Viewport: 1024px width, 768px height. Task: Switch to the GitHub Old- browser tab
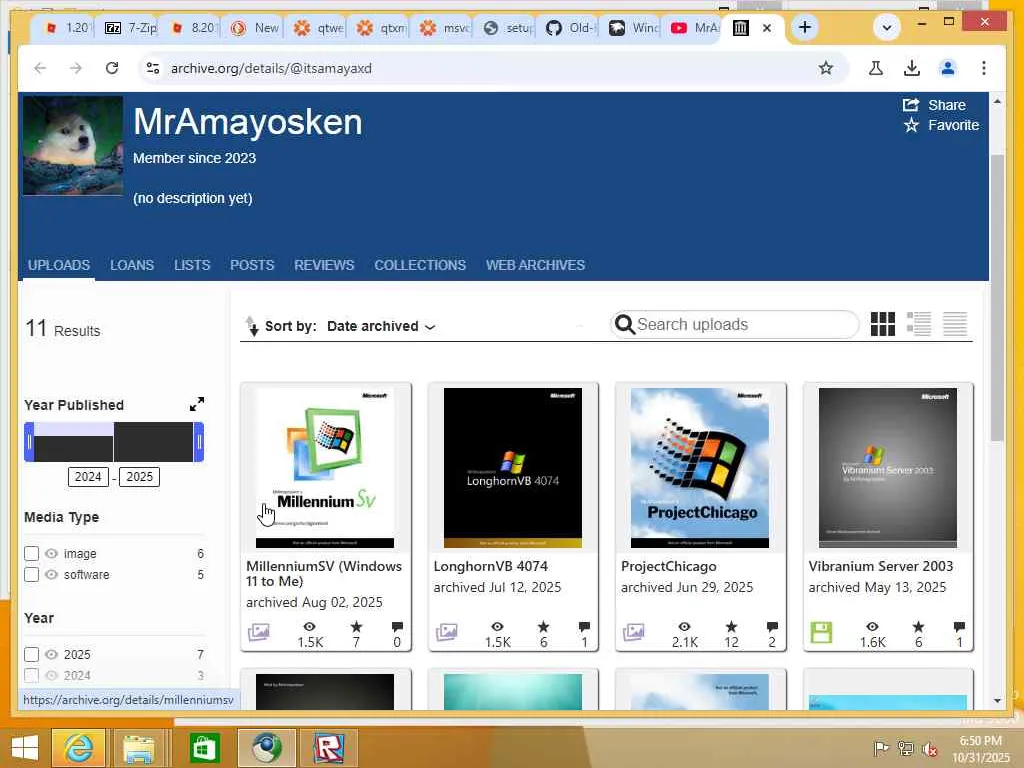pyautogui.click(x=571, y=28)
